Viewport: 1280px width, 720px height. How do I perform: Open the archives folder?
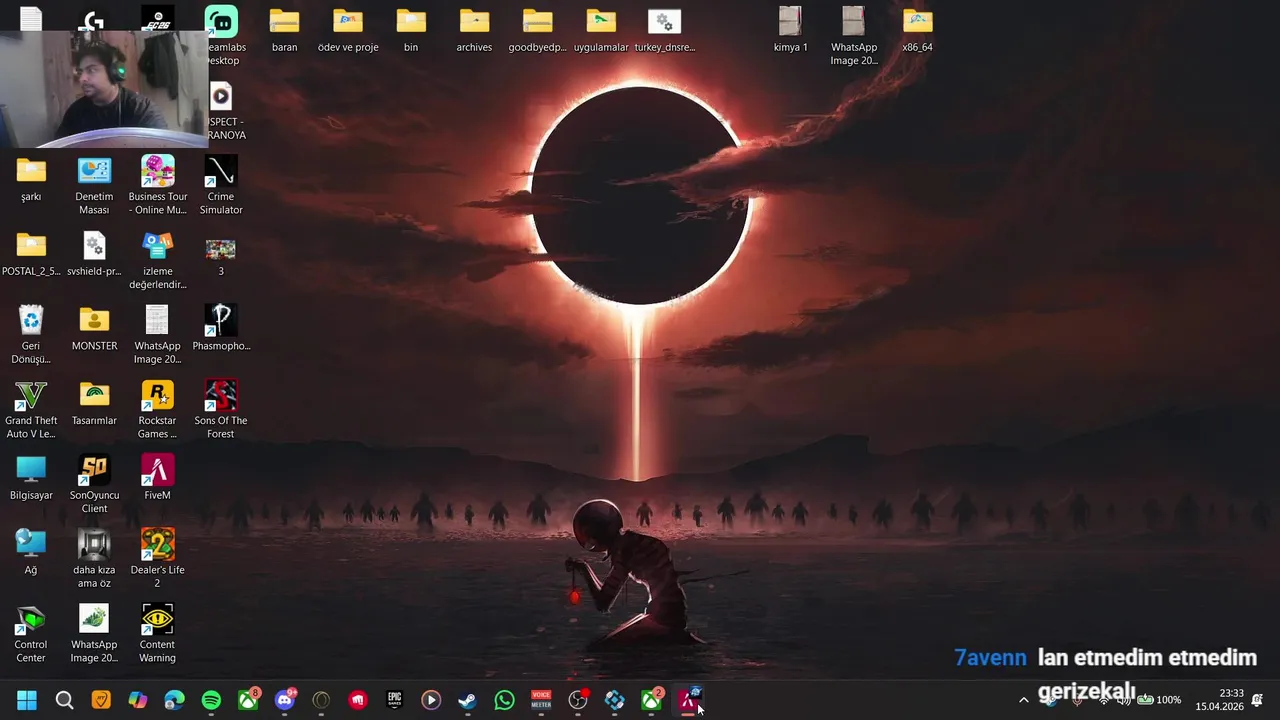pyautogui.click(x=474, y=30)
